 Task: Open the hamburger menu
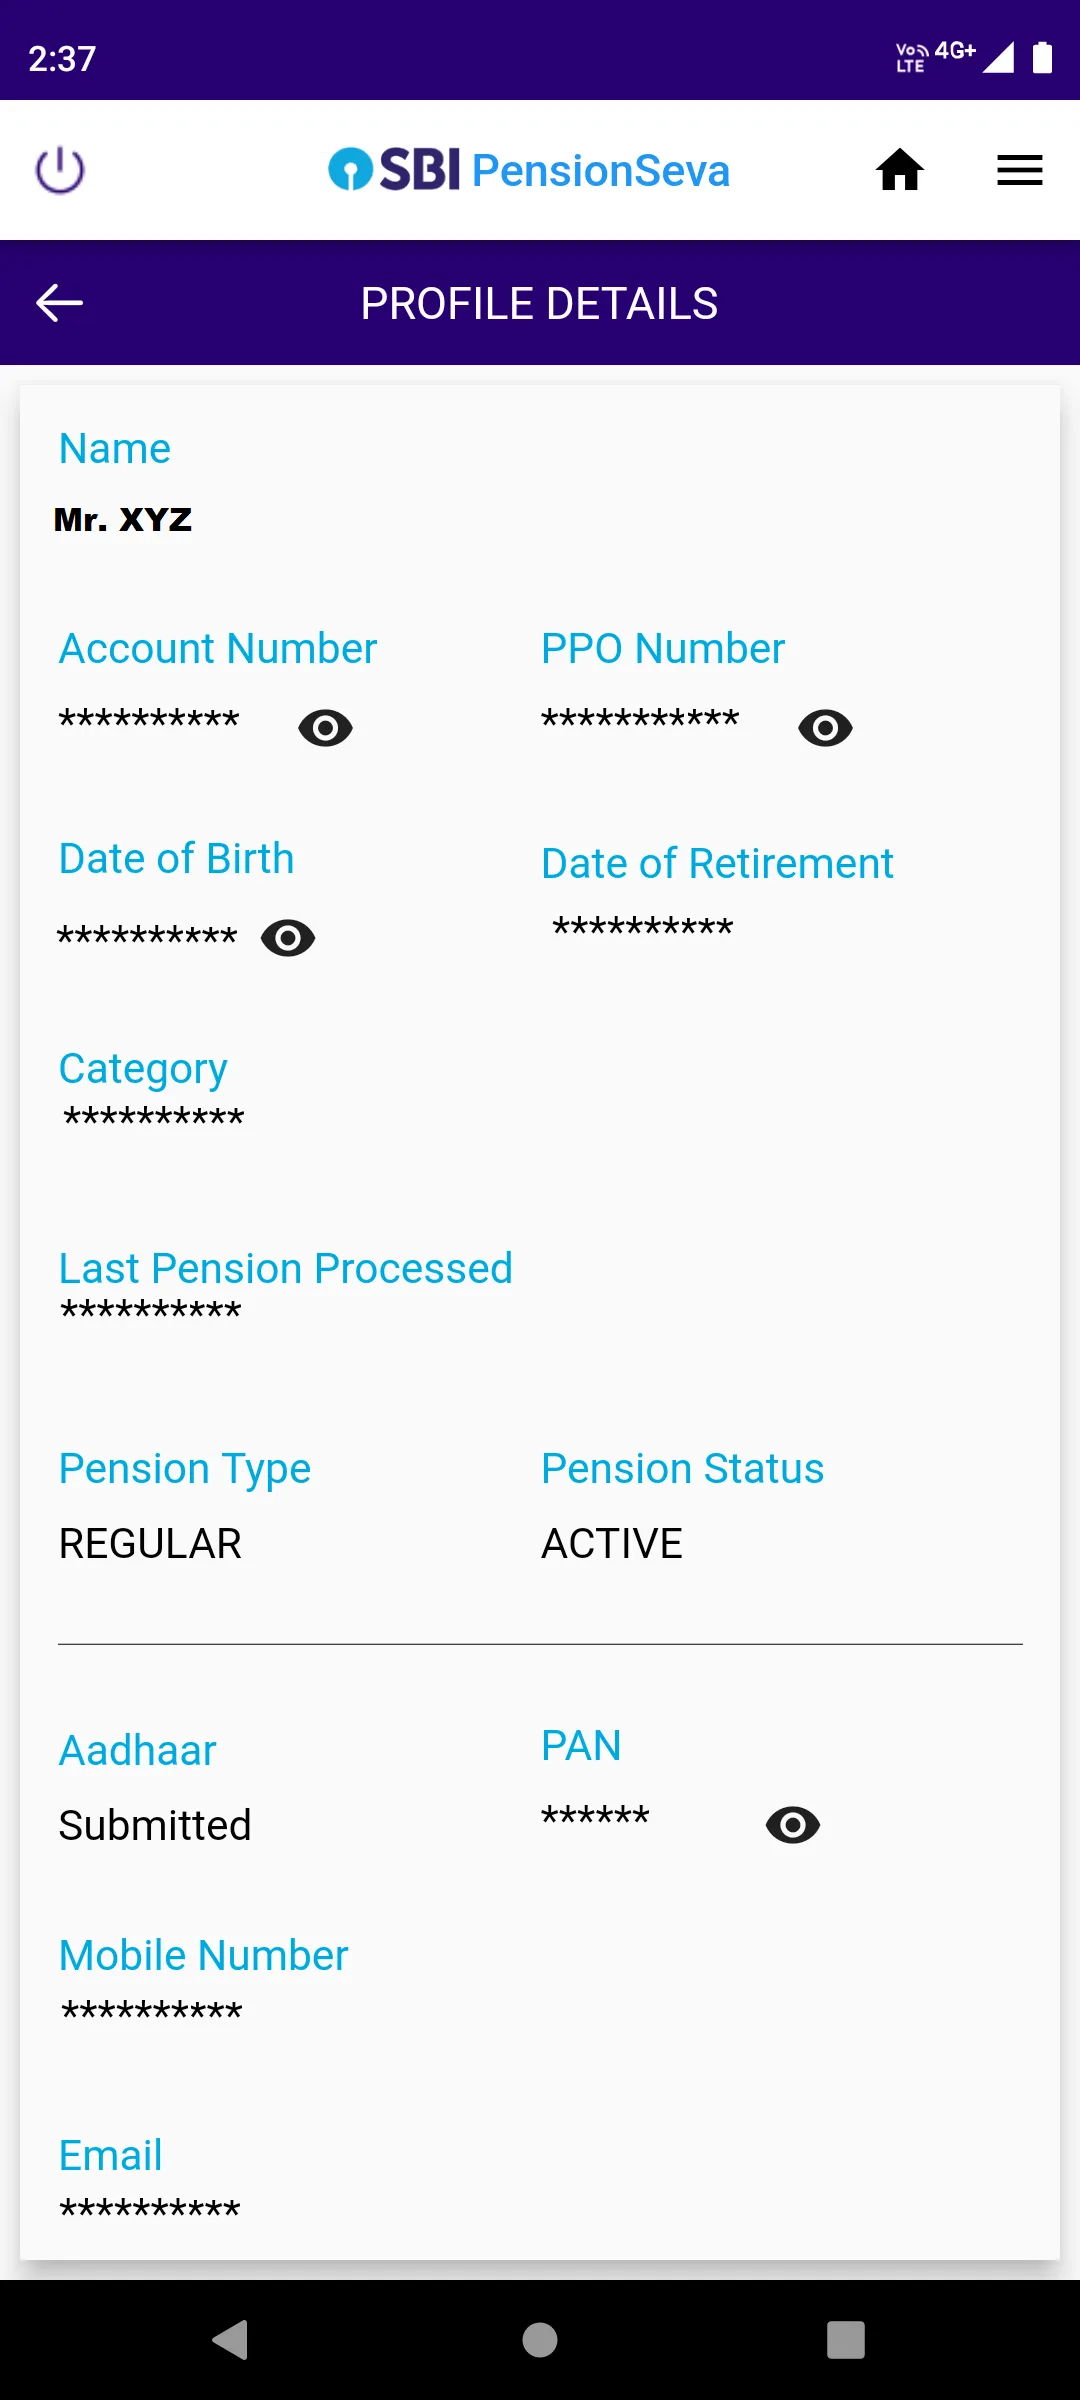[1019, 170]
